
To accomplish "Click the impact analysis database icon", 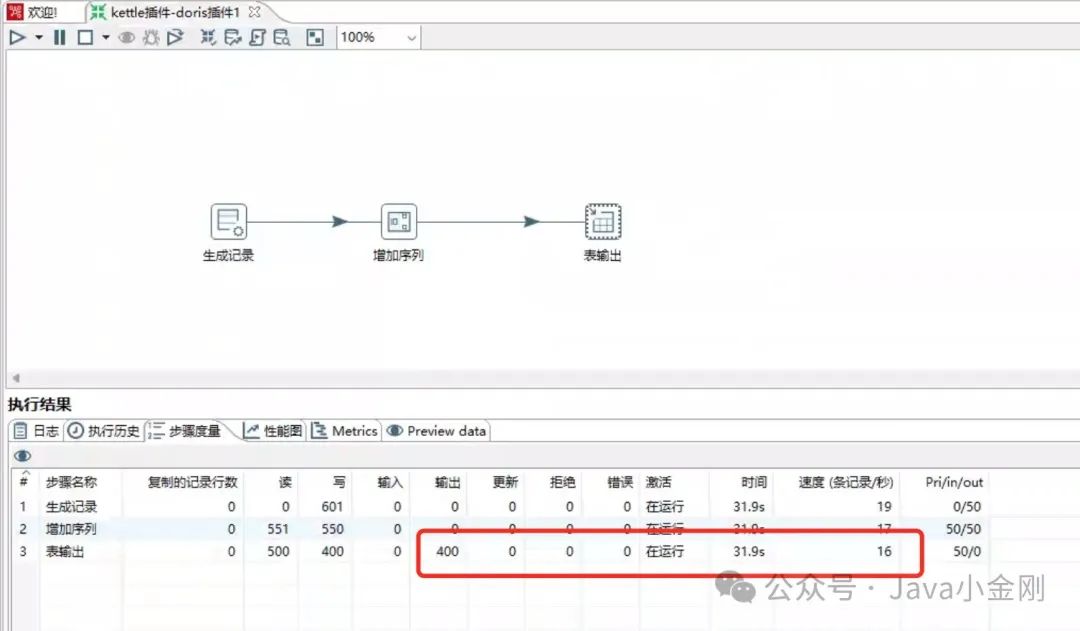I will tap(233, 37).
